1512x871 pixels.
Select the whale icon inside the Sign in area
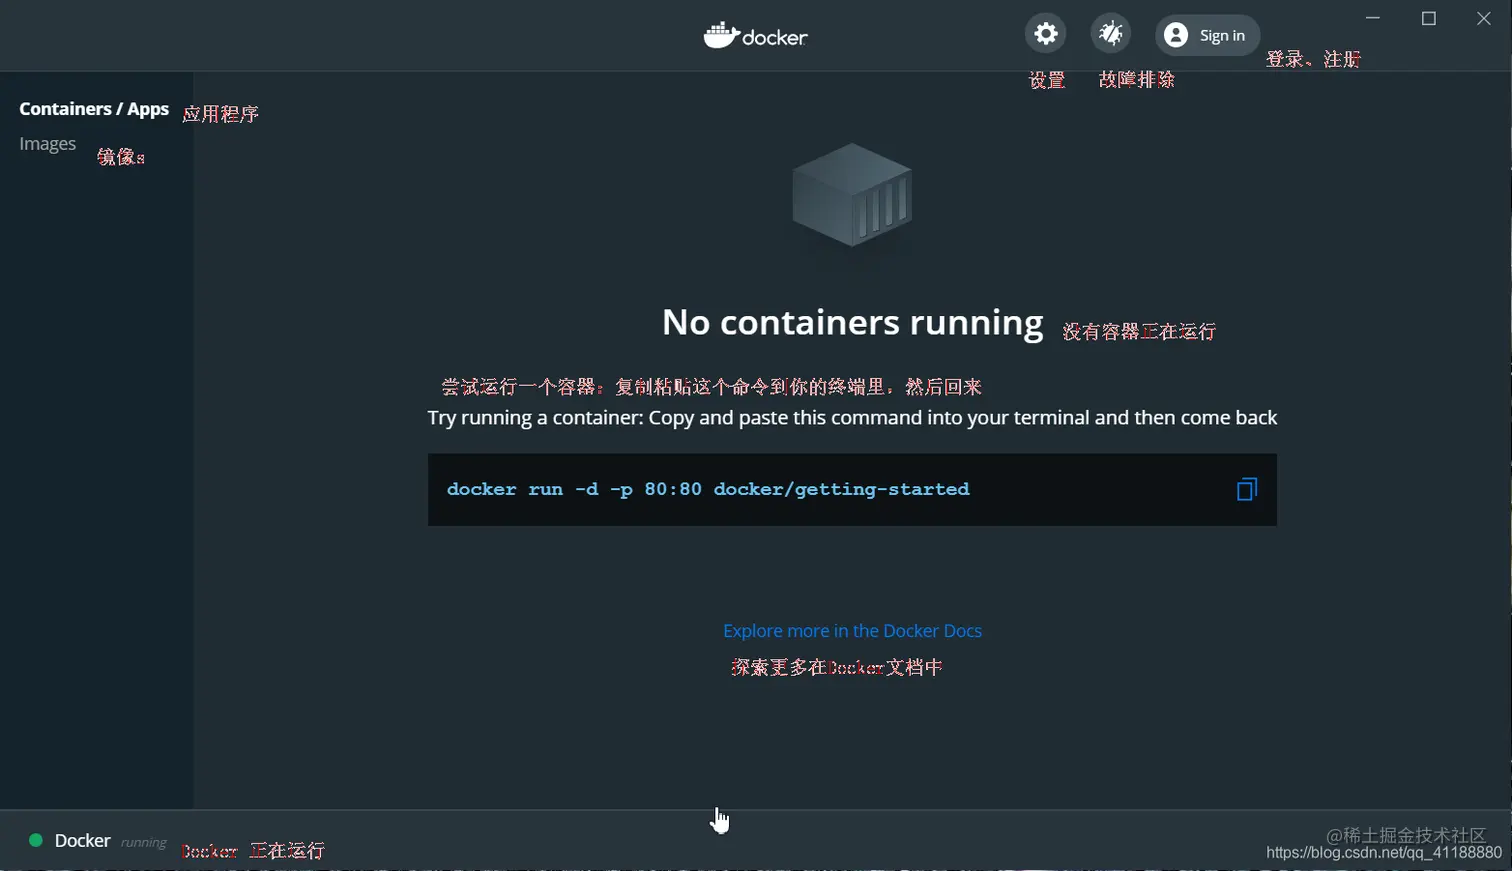point(1175,35)
